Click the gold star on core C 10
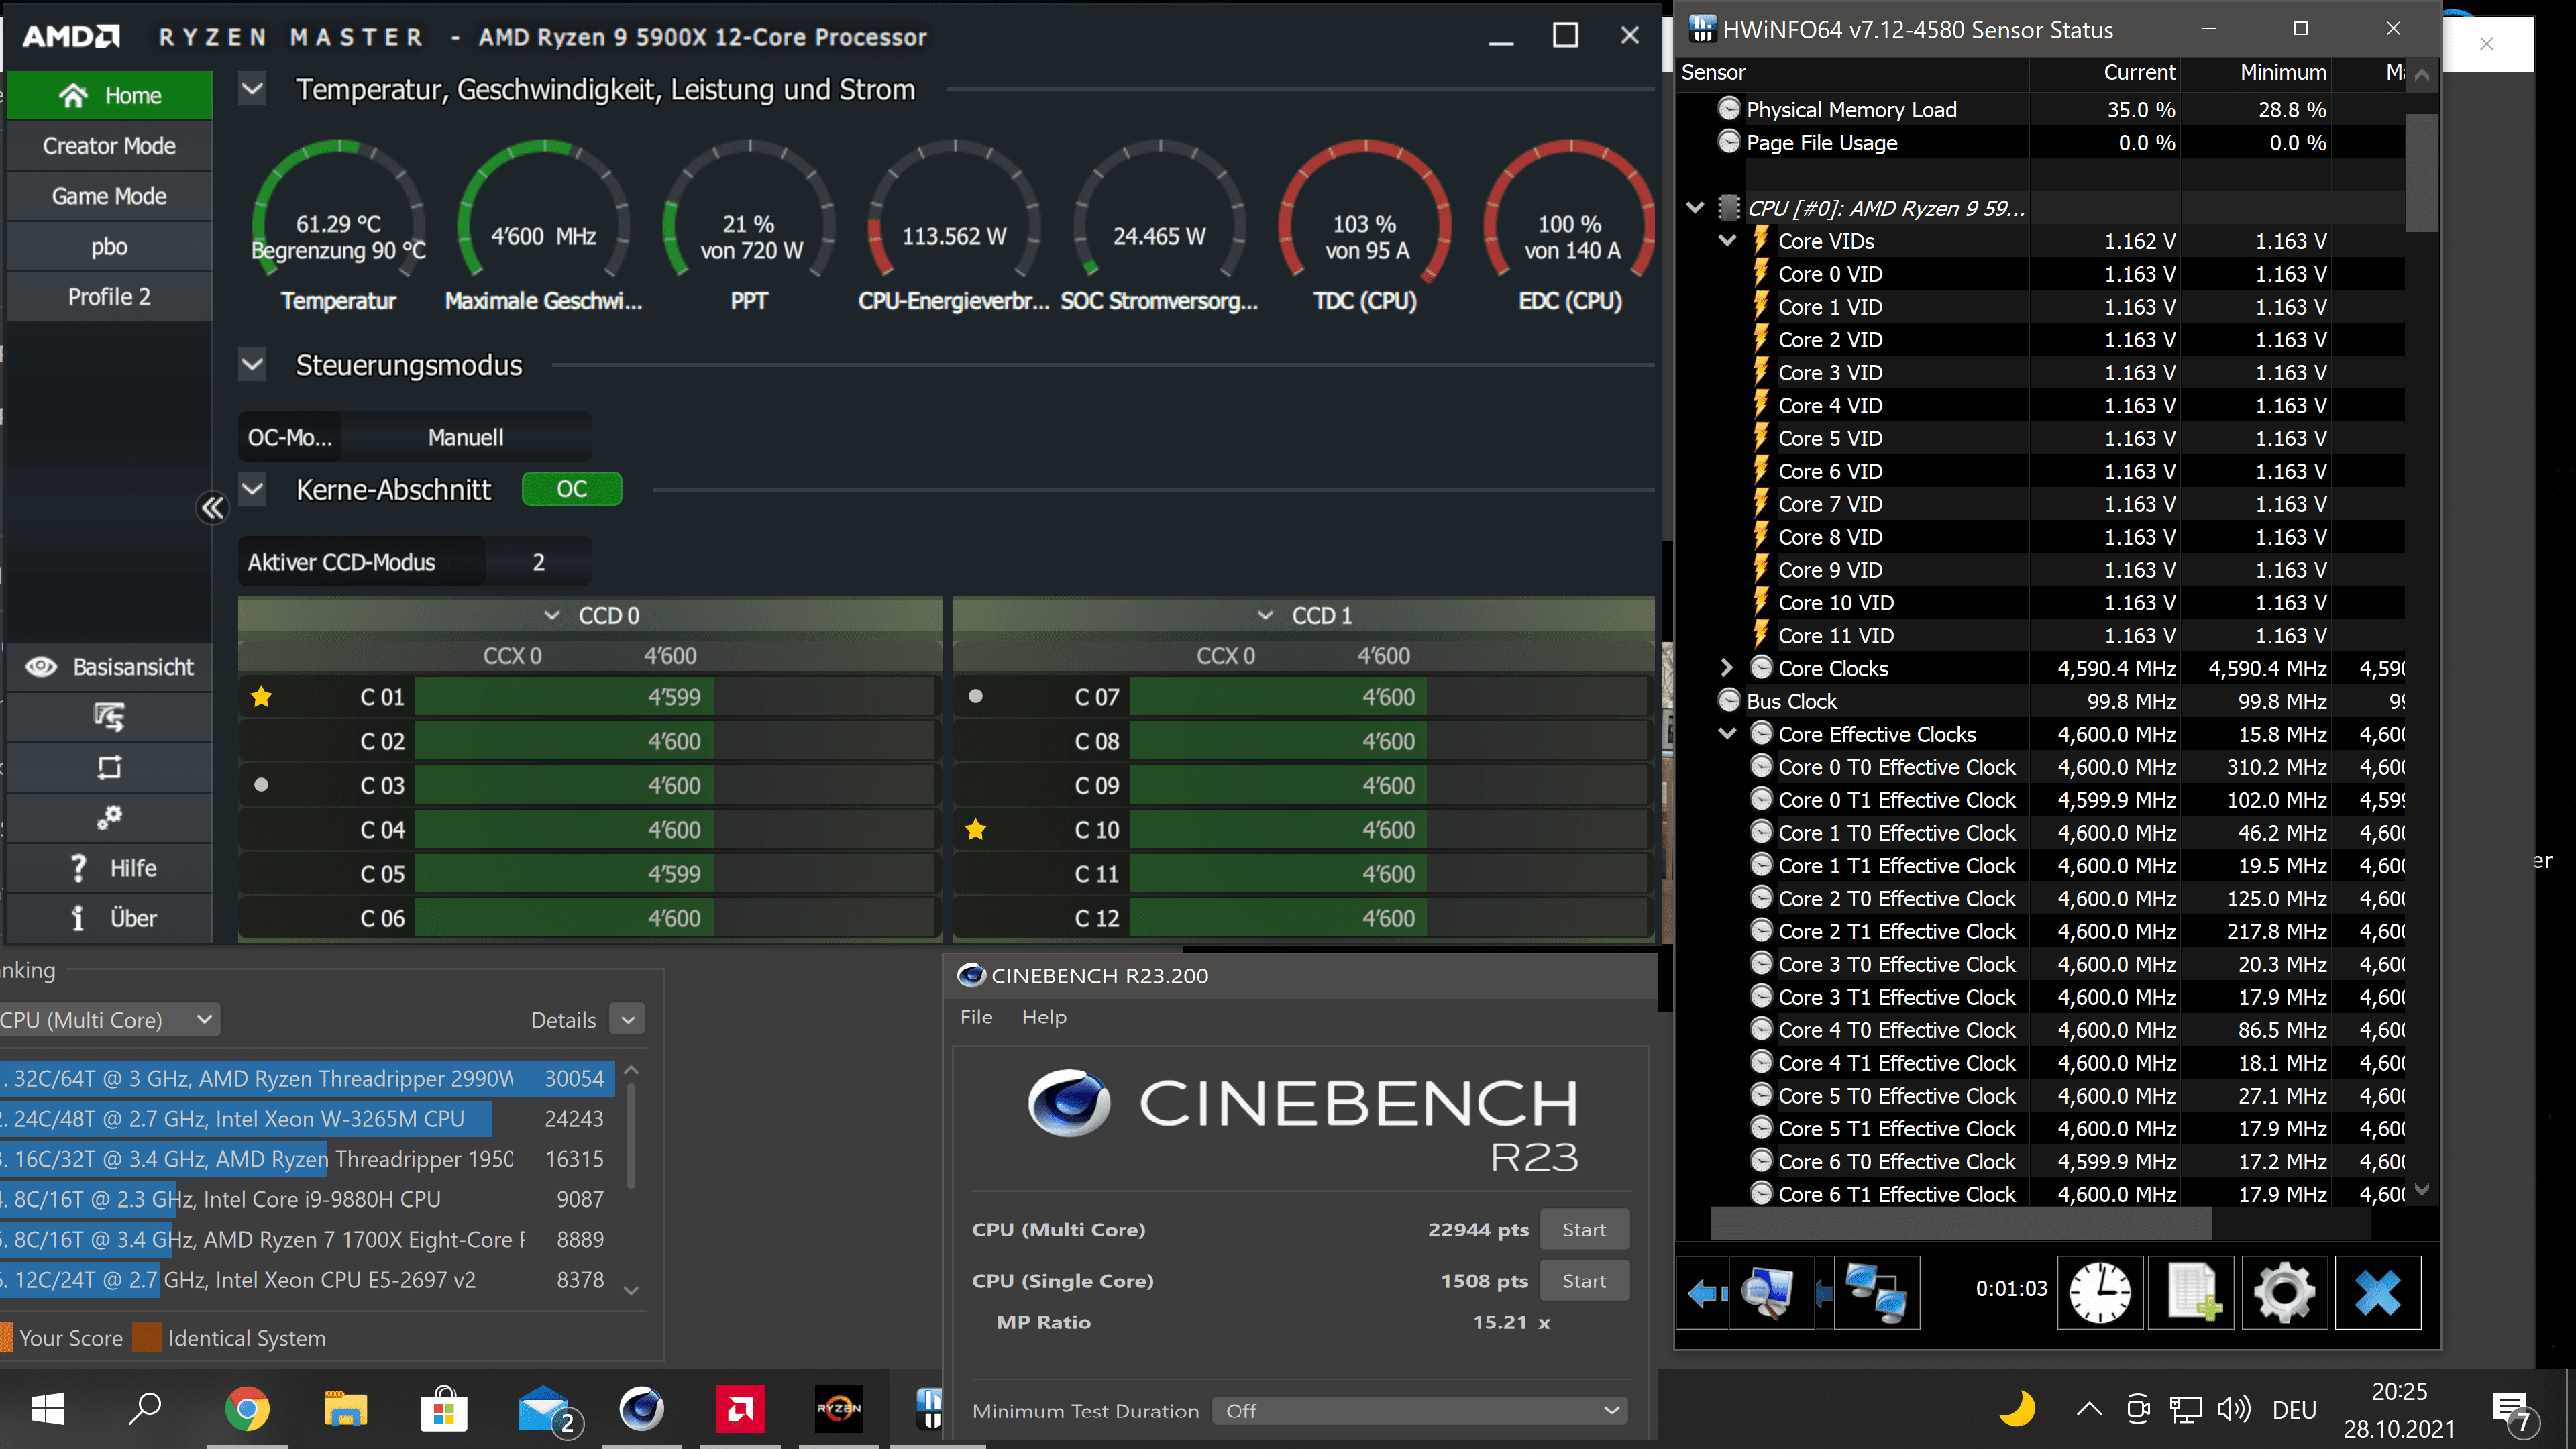 tap(976, 829)
